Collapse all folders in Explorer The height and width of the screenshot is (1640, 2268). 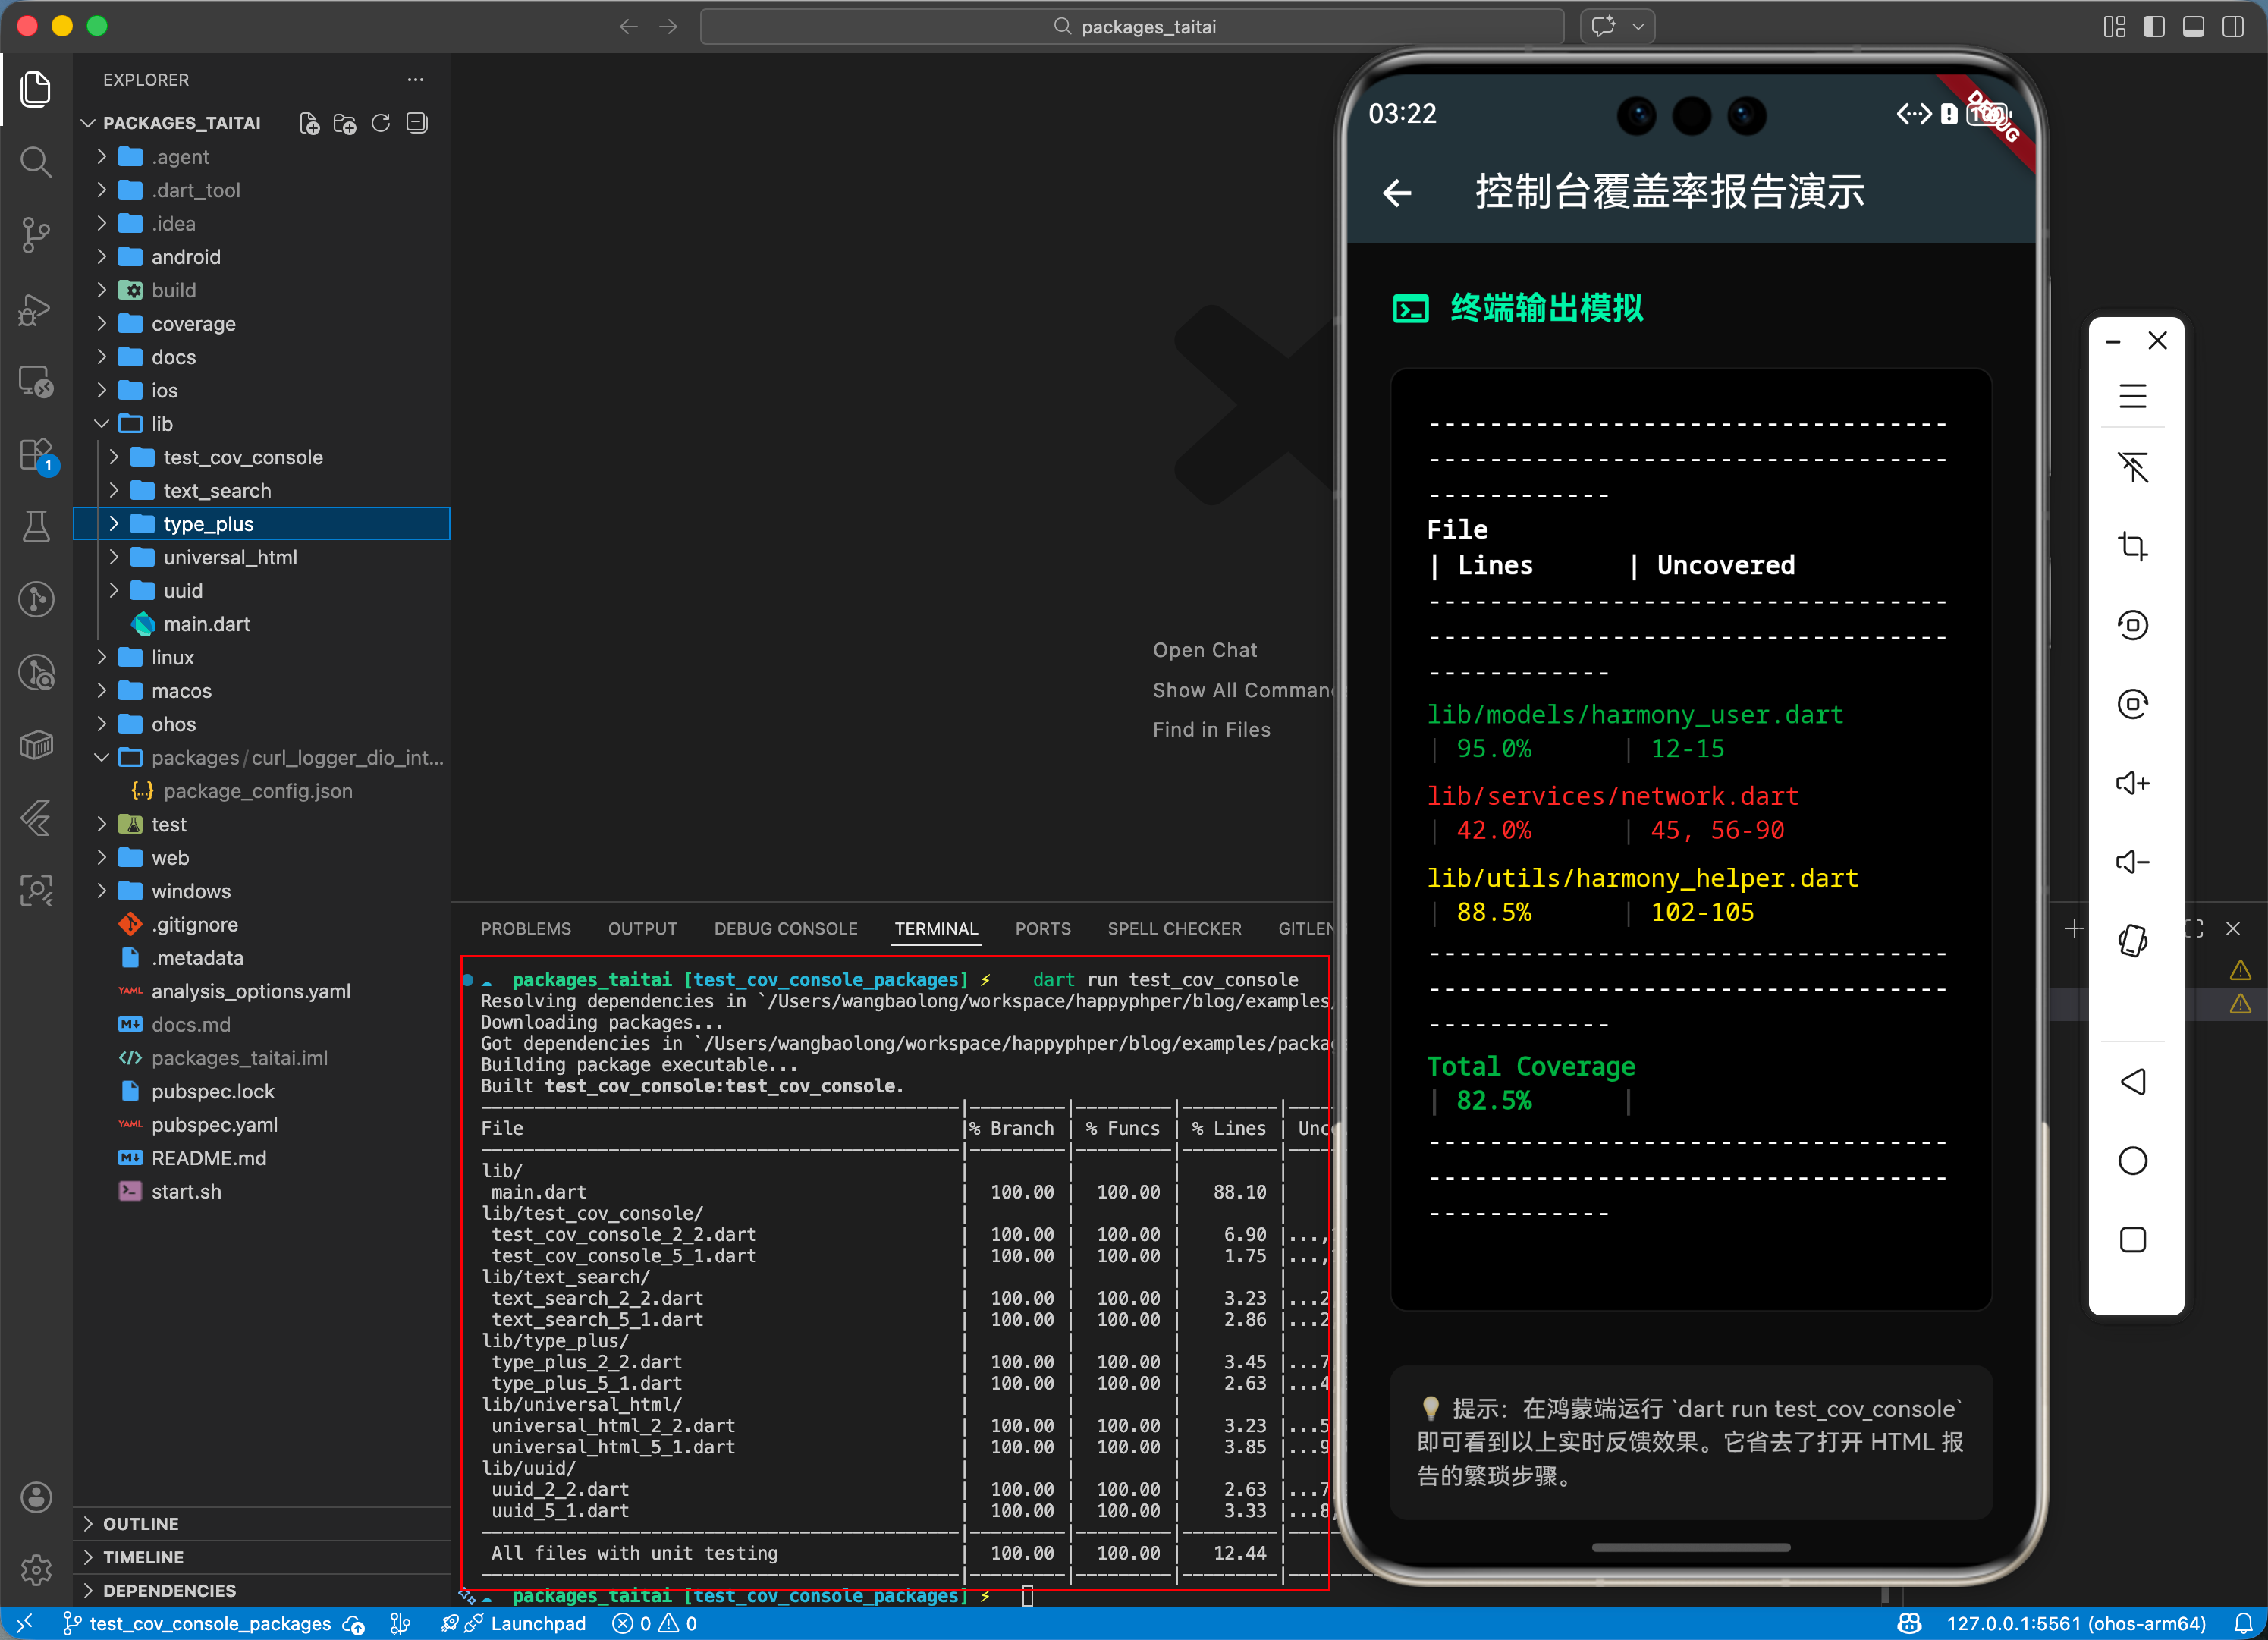click(417, 123)
